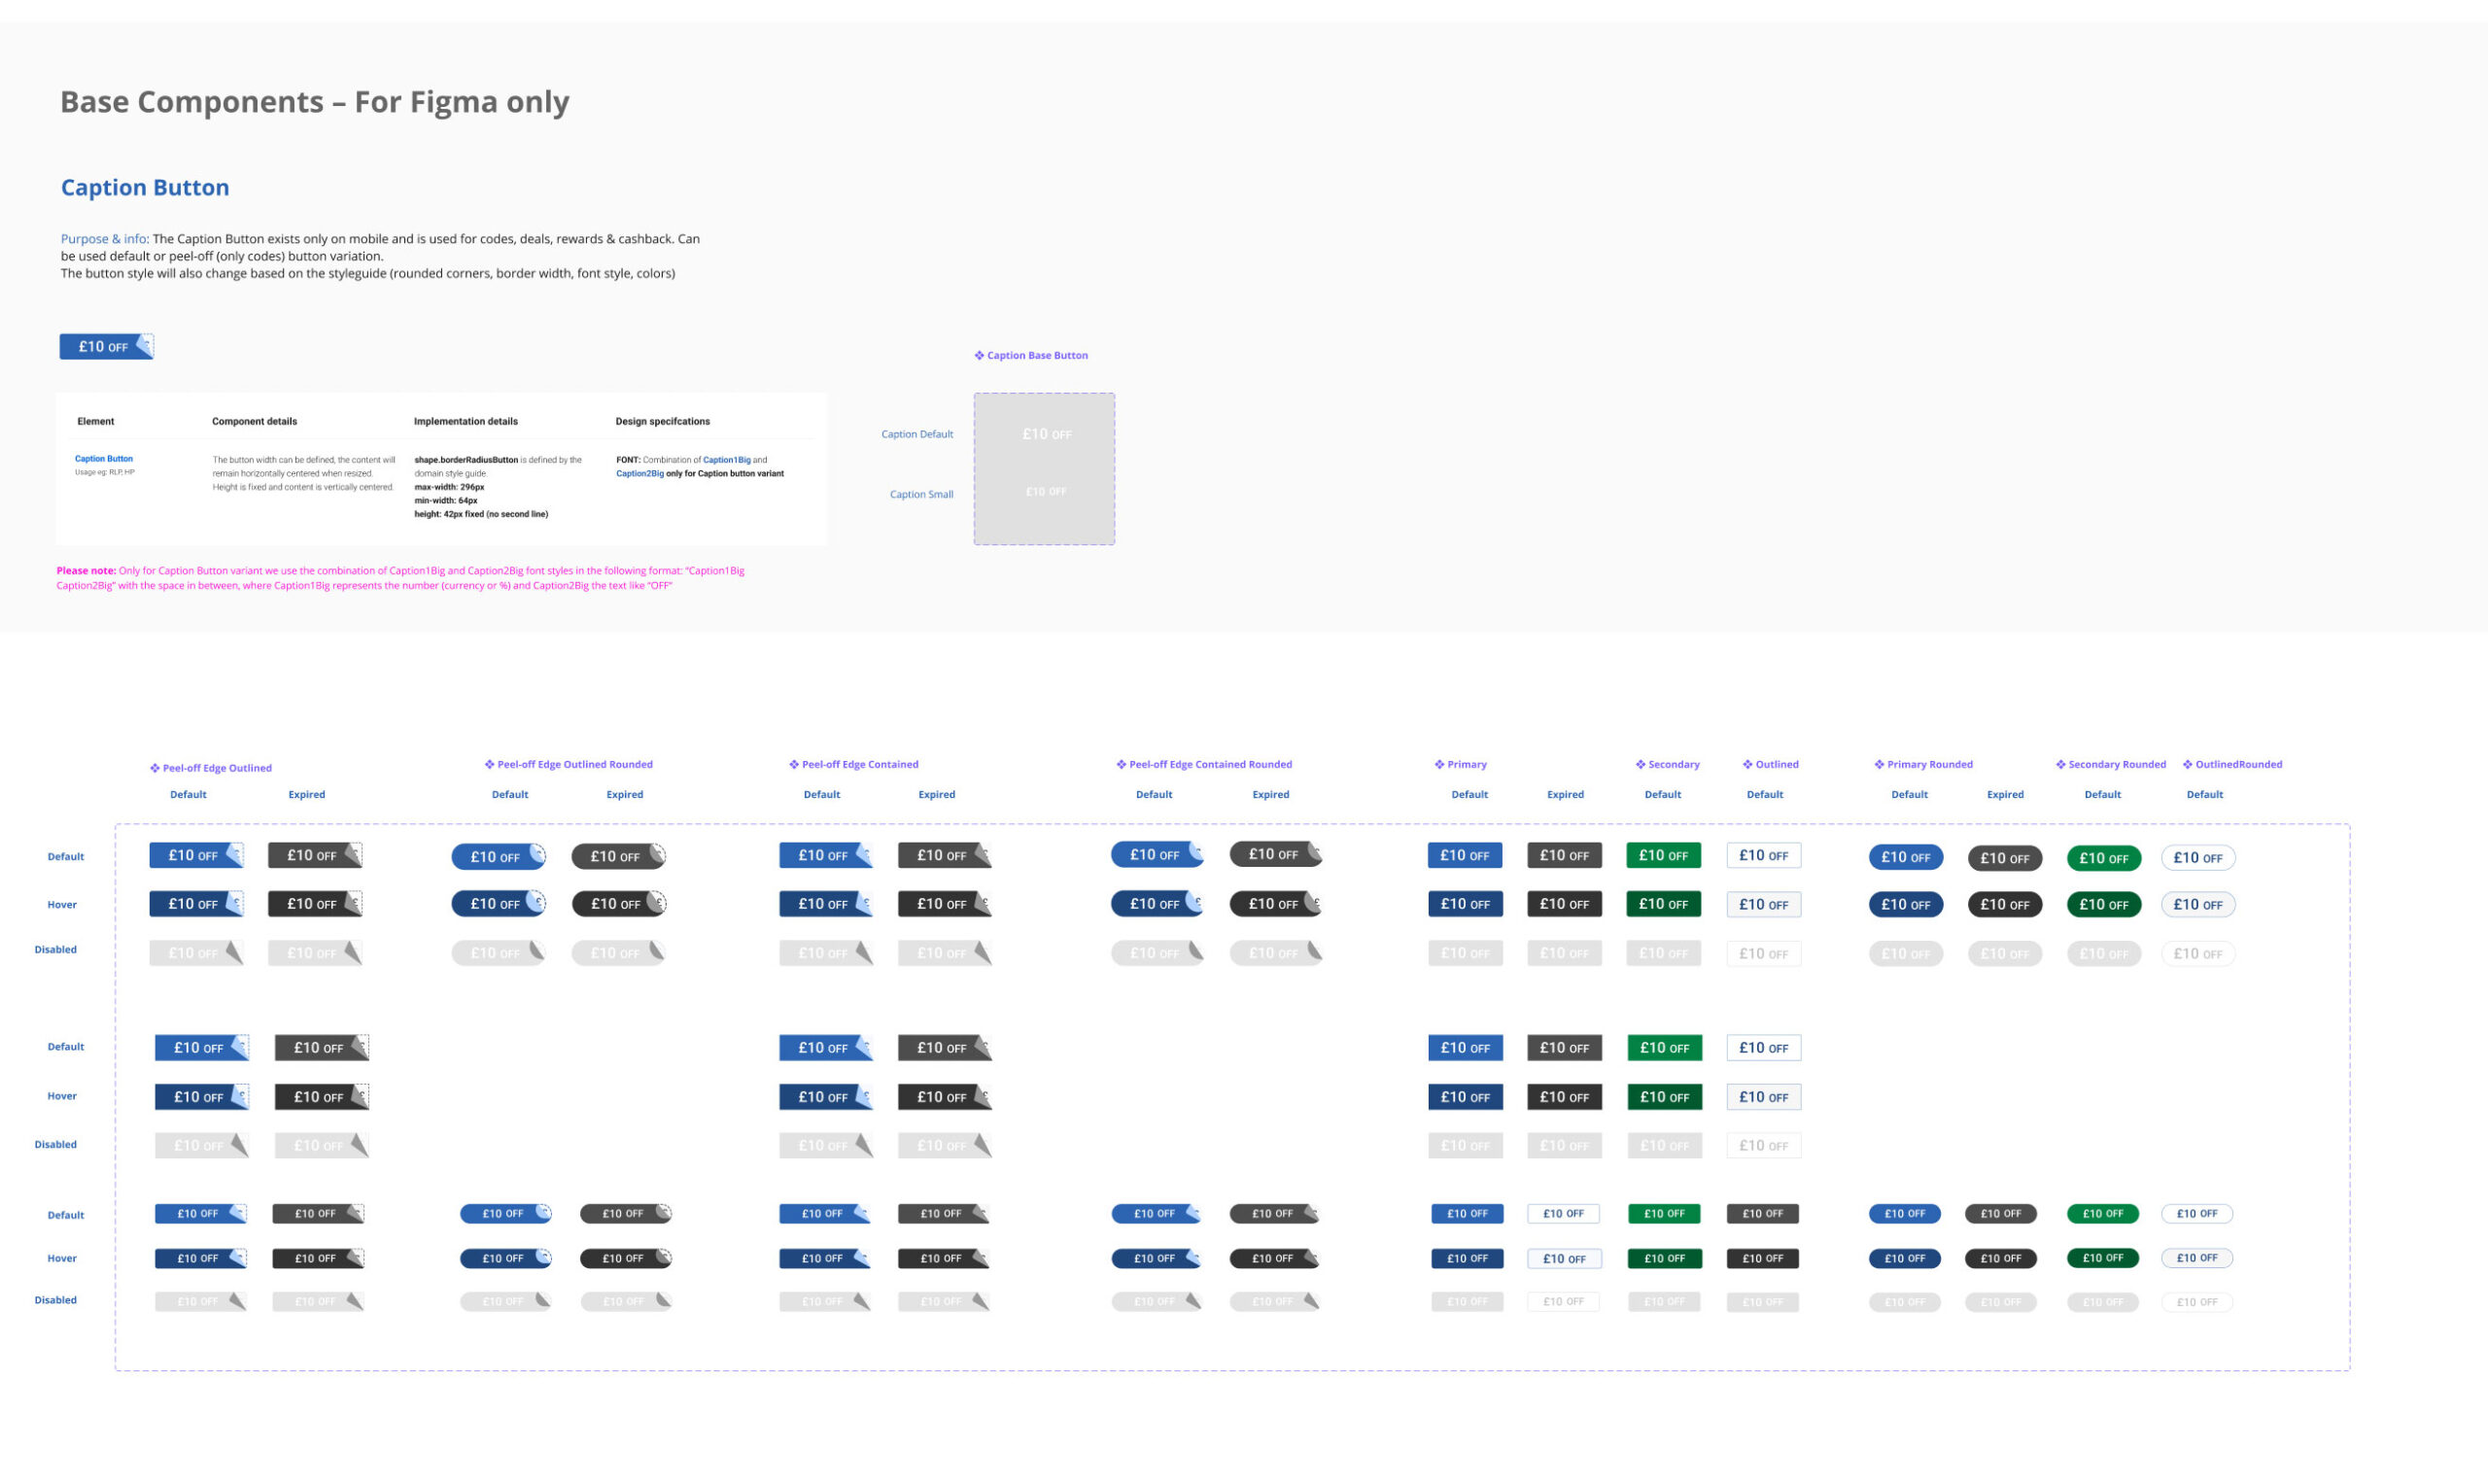Click large Peel-off Edge Contained Rounded Expired button, Default state

pyautogui.click(x=1276, y=854)
